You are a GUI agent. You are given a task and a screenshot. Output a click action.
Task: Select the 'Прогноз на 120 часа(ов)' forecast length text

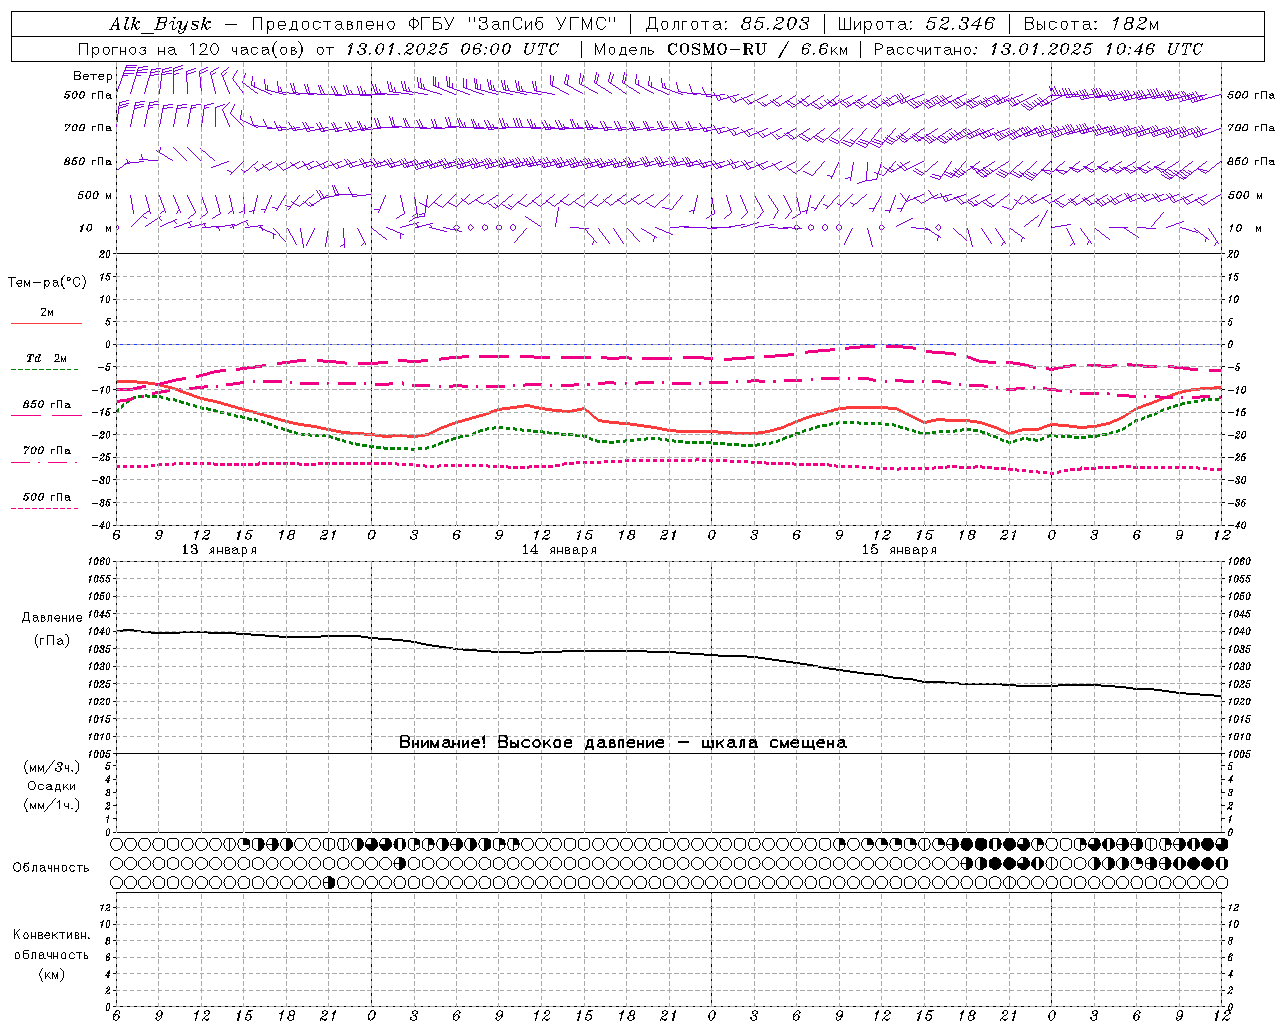pyautogui.click(x=192, y=49)
